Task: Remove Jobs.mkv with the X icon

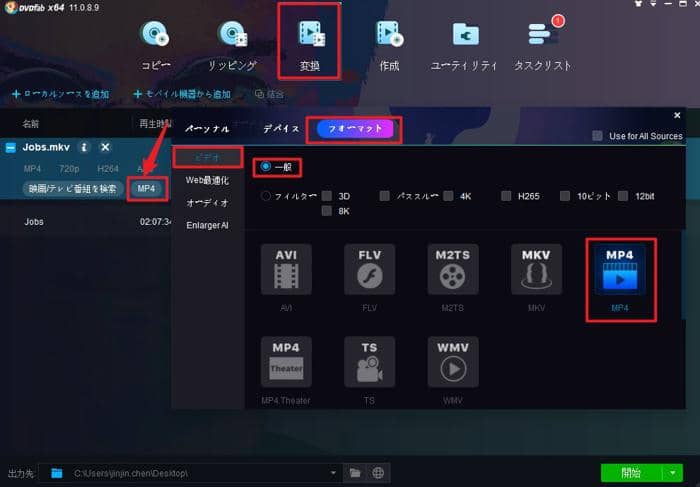Action: [105, 147]
